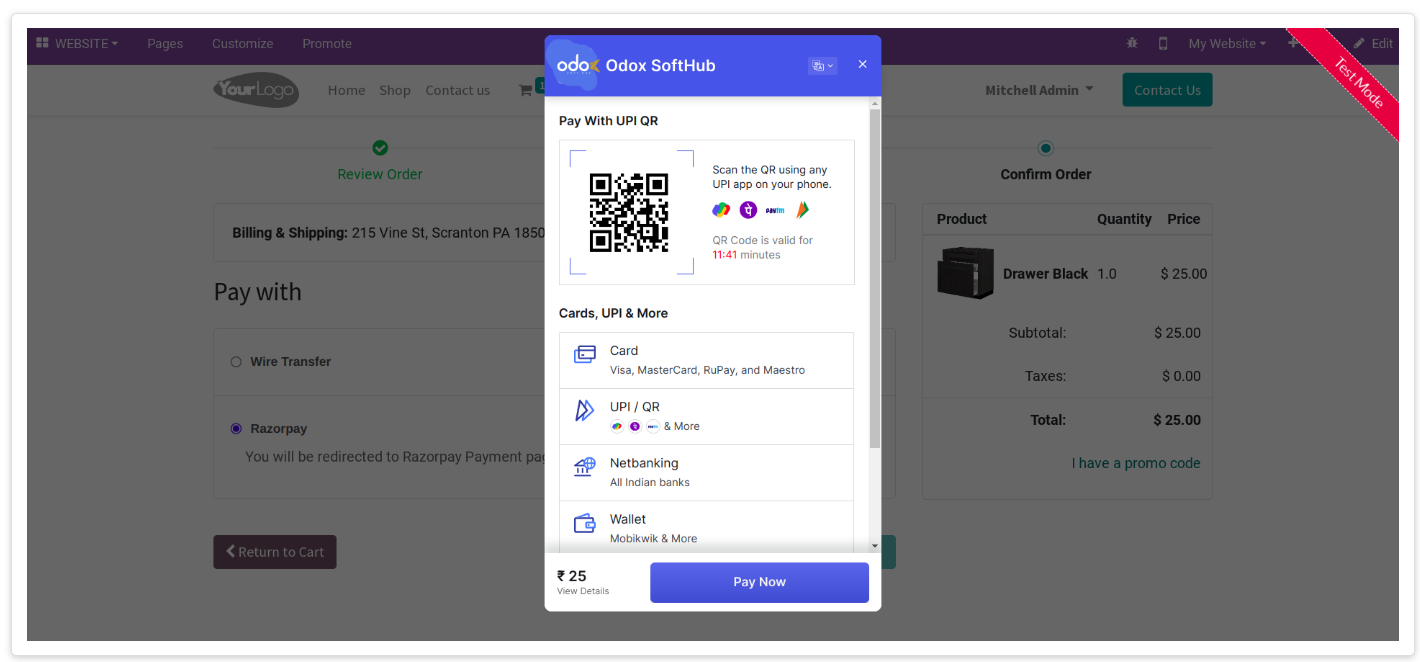Click the payment dialog vertical scrollbar
Viewport: 1420px width, 662px height.
[x=875, y=278]
